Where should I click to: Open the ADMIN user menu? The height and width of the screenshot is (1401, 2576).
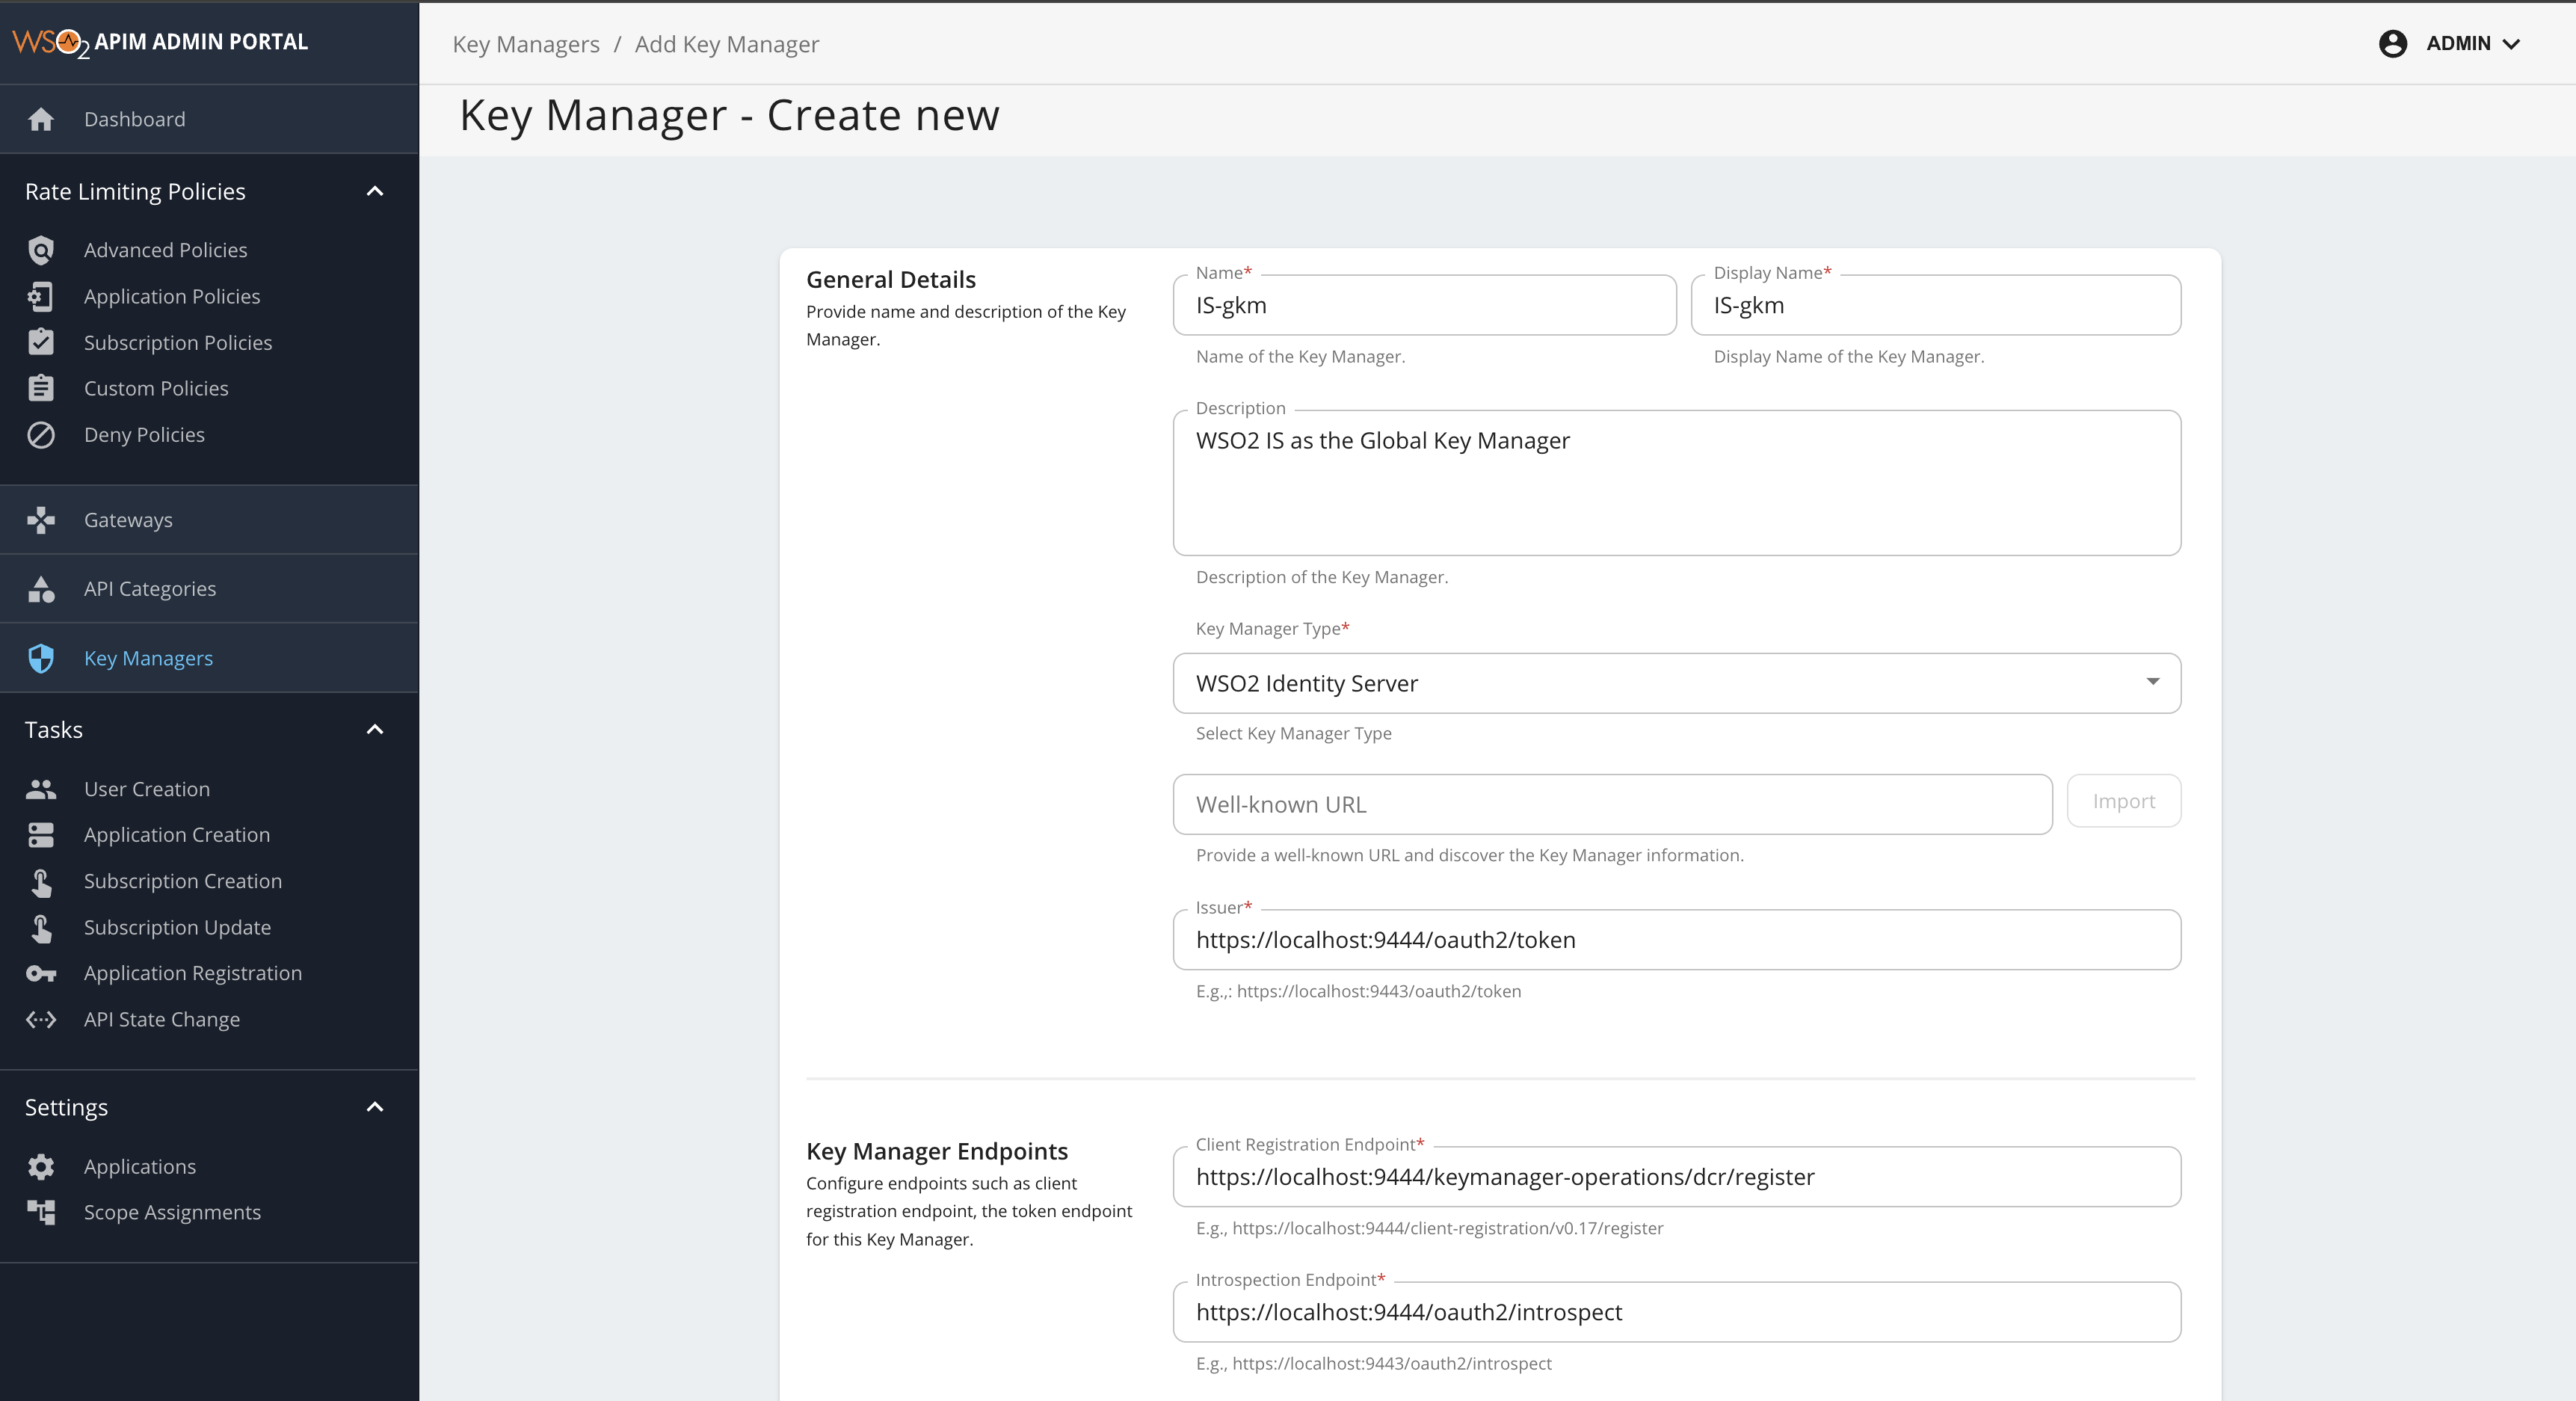click(2472, 43)
